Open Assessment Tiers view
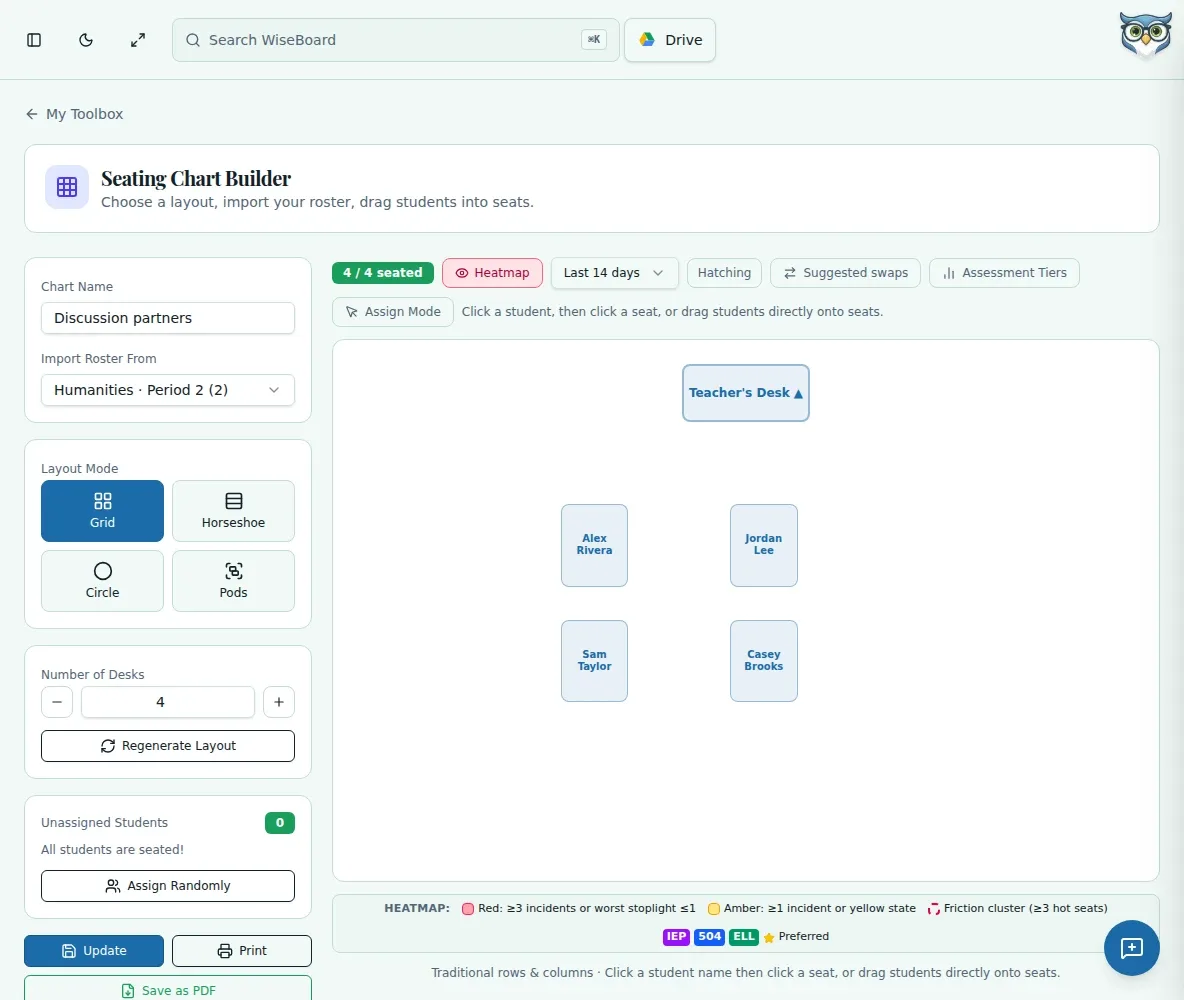This screenshot has width=1184, height=1000. coord(1004,273)
